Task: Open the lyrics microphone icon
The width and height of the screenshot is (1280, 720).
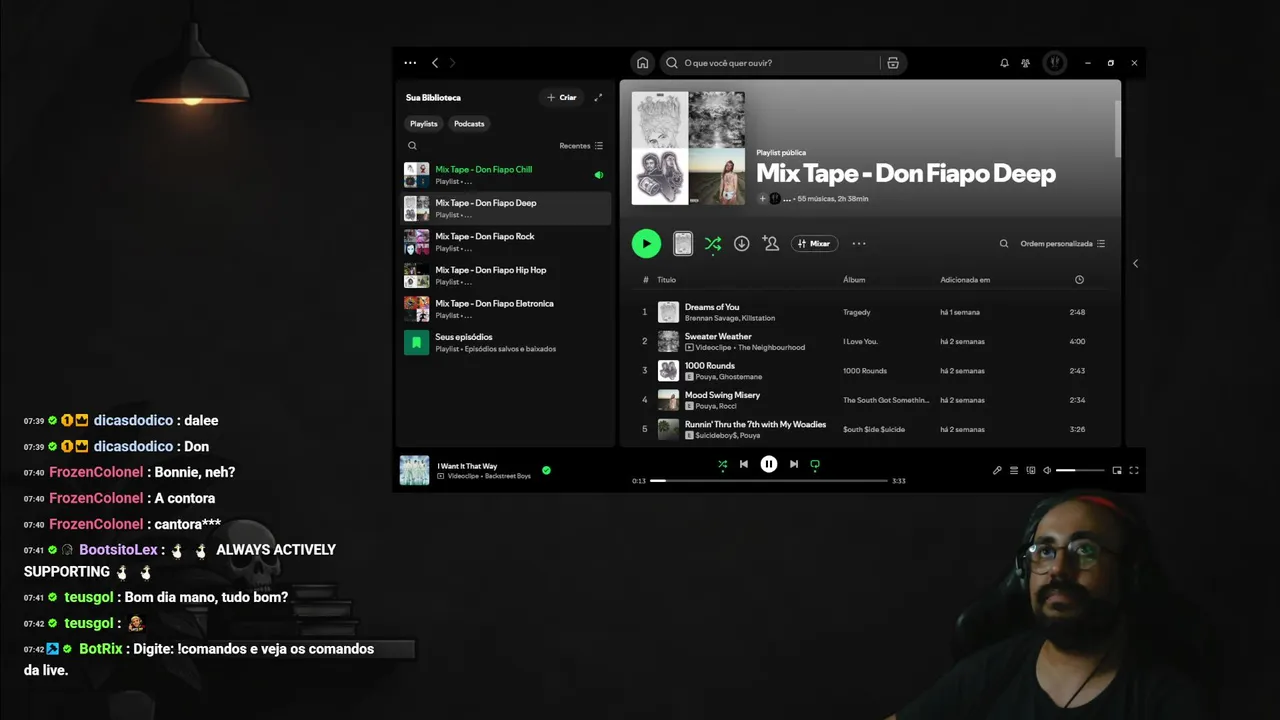Action: 997,470
